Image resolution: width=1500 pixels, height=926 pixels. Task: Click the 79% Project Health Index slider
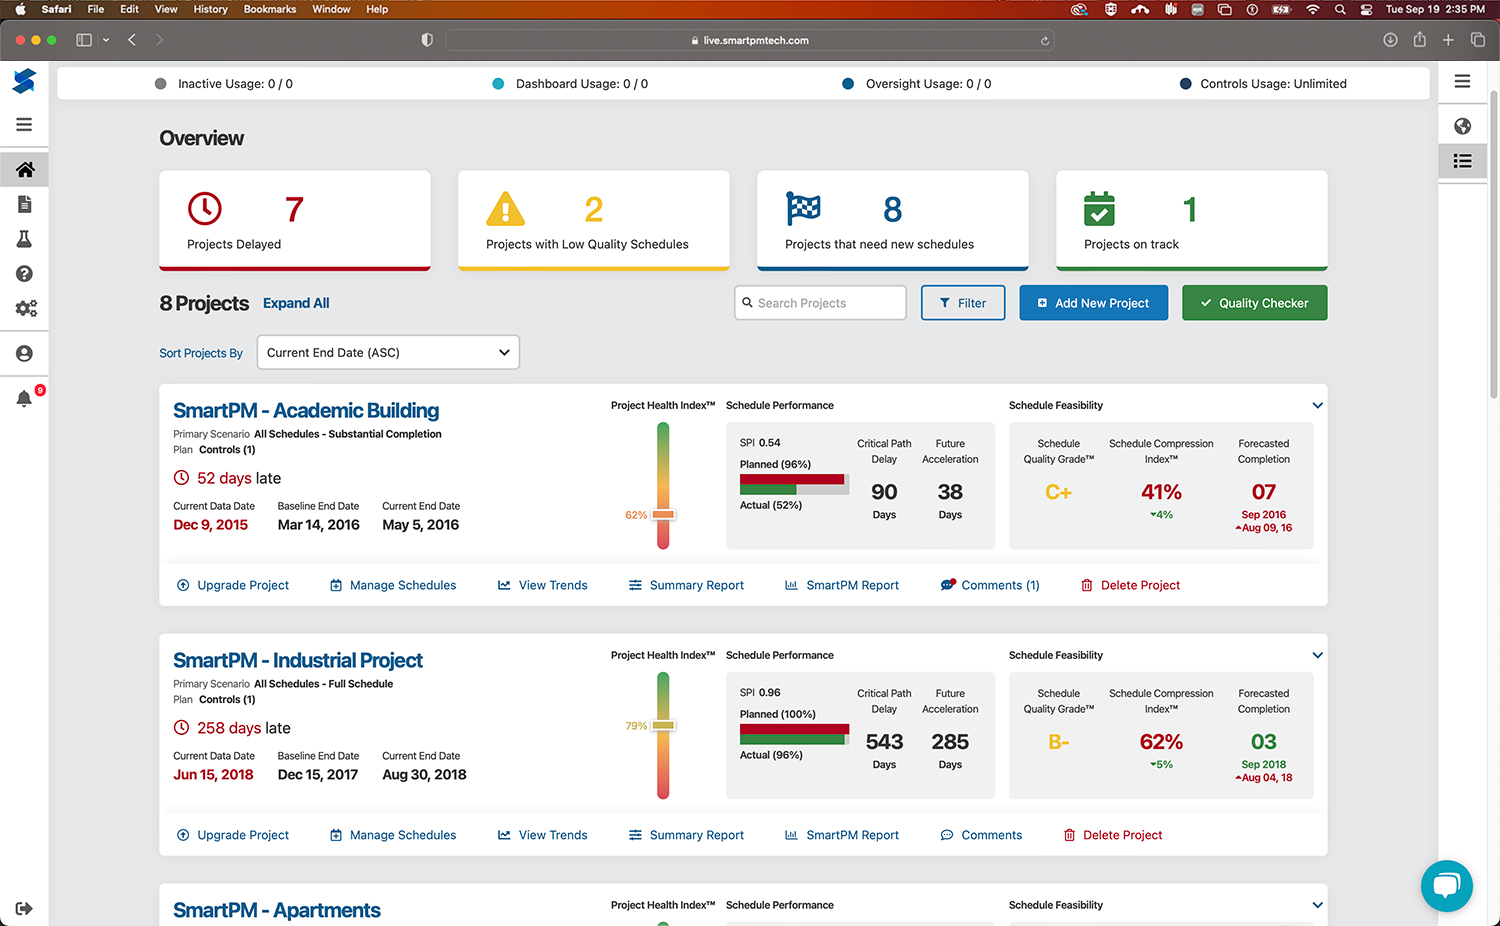click(663, 725)
